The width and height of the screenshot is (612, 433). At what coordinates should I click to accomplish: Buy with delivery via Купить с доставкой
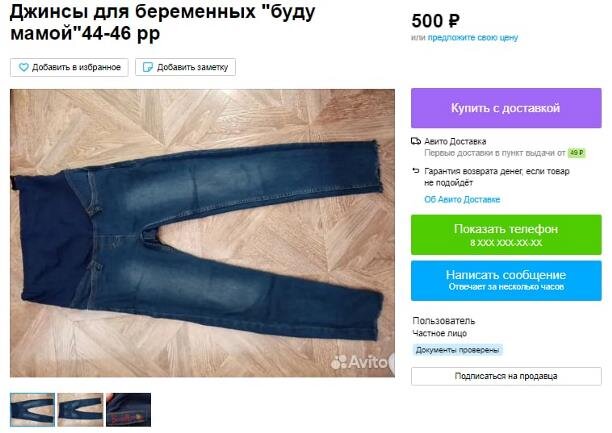tap(506, 108)
